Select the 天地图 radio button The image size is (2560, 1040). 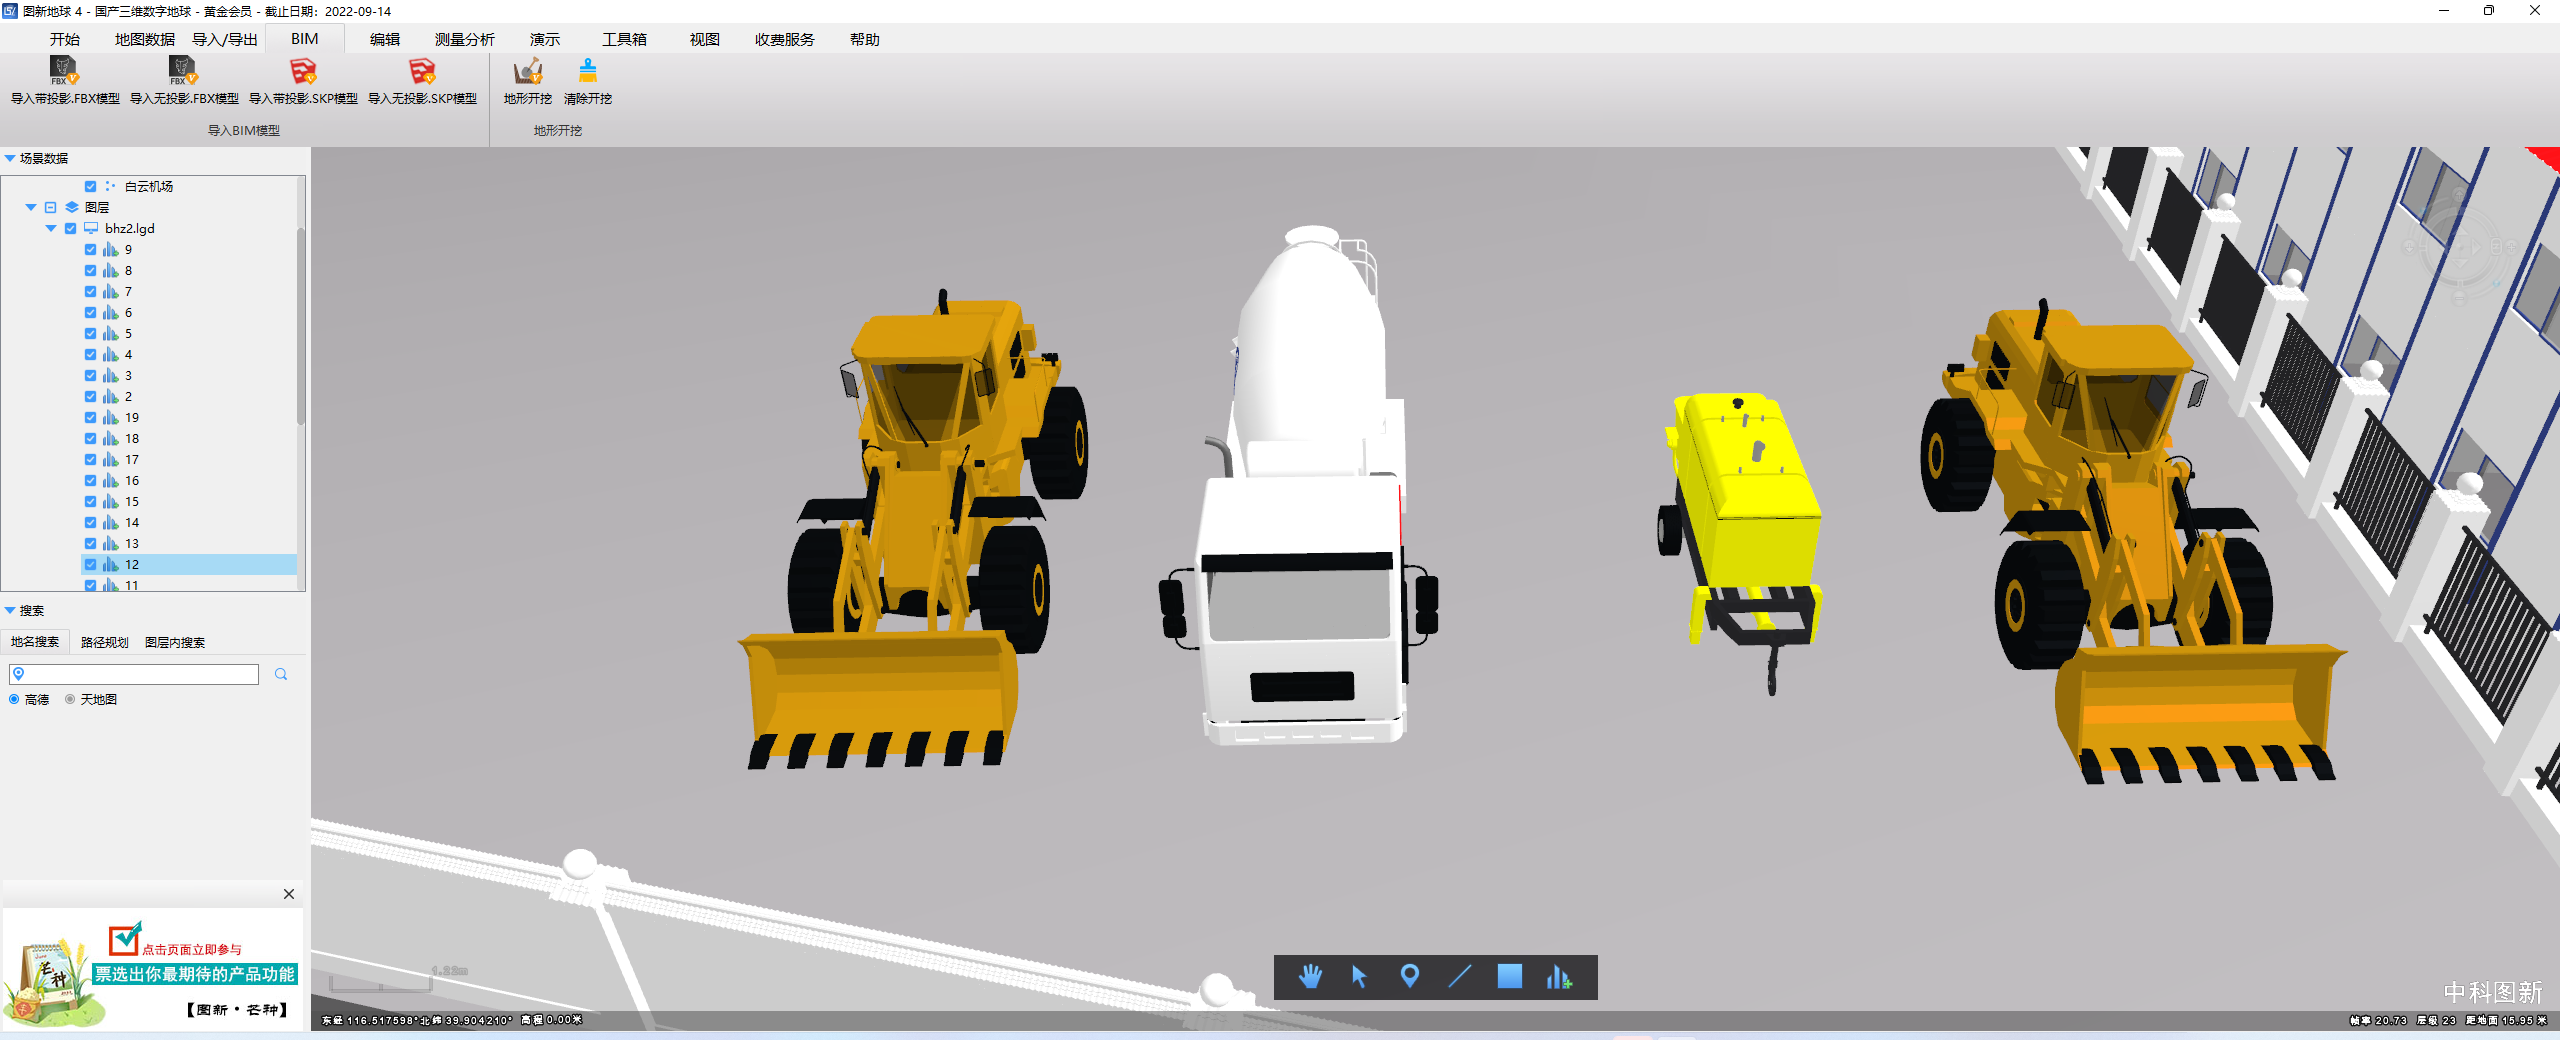70,700
